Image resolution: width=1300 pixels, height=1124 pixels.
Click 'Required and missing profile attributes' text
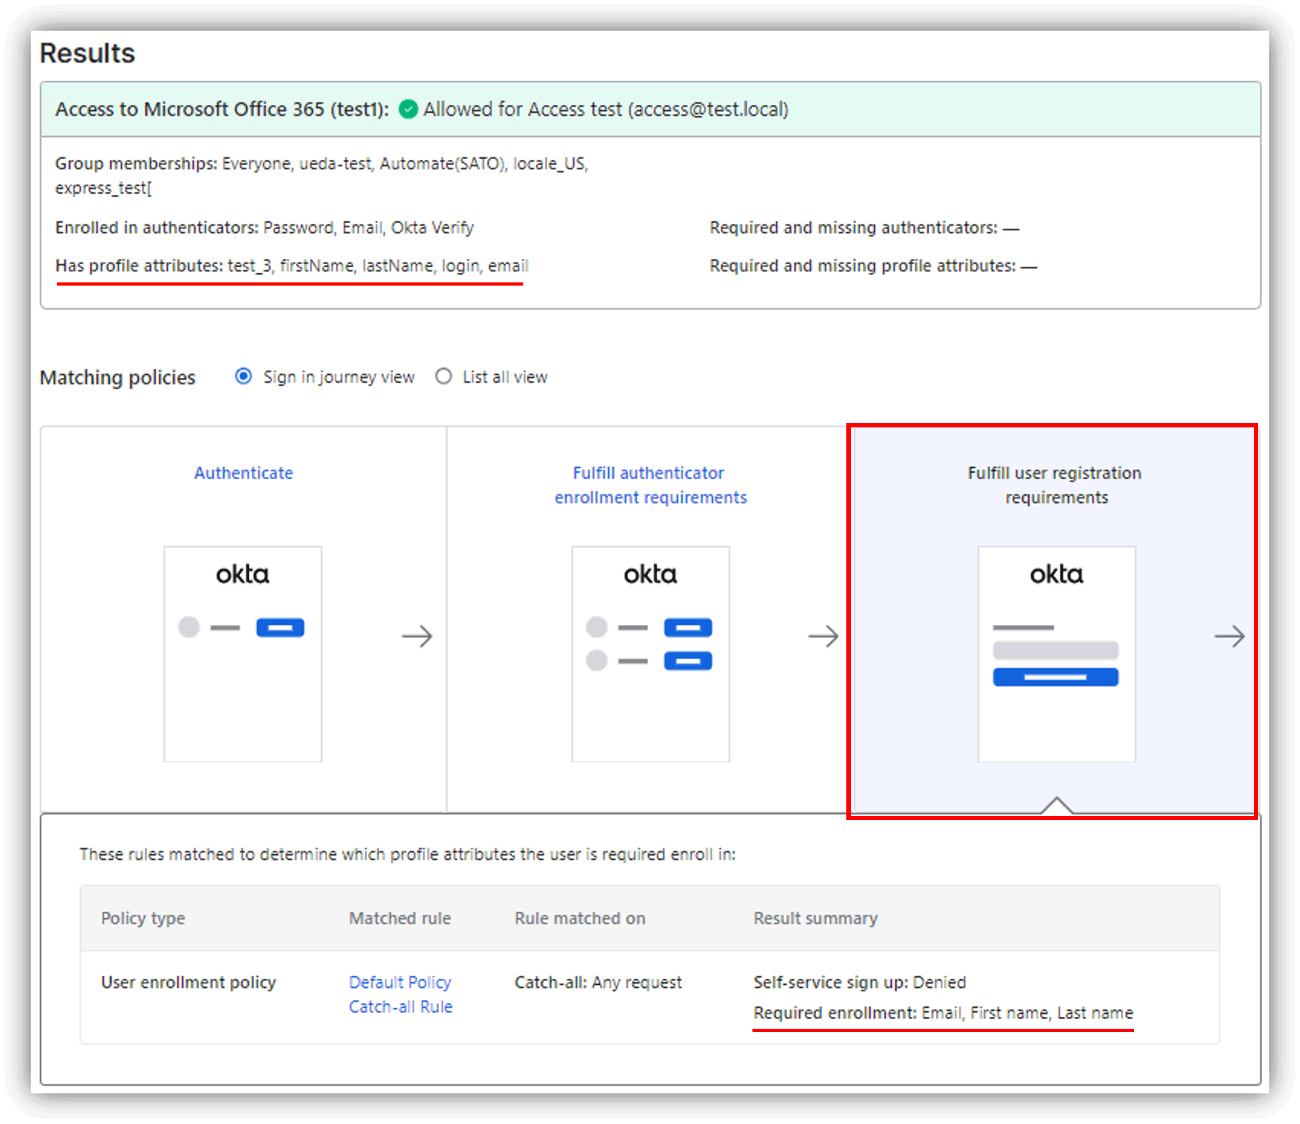click(x=873, y=265)
